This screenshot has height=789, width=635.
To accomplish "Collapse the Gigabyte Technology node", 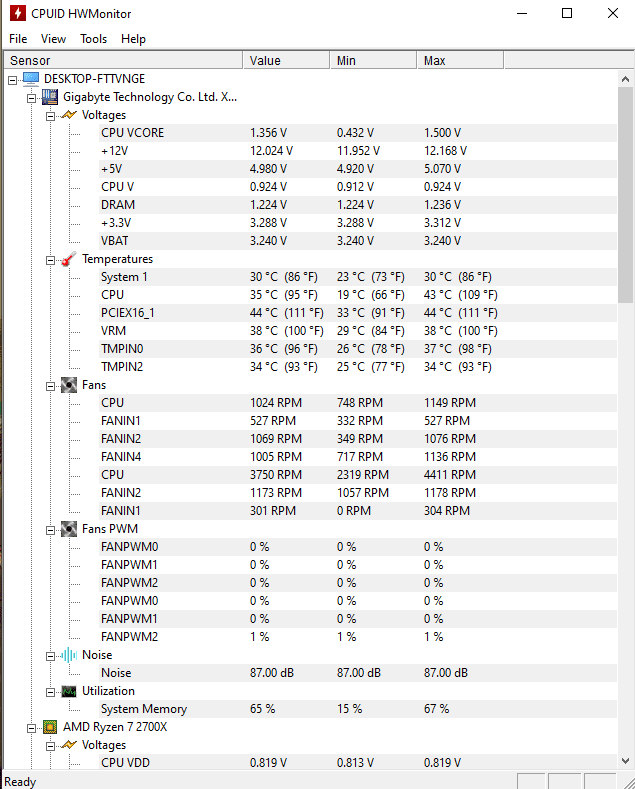I will pyautogui.click(x=31, y=98).
